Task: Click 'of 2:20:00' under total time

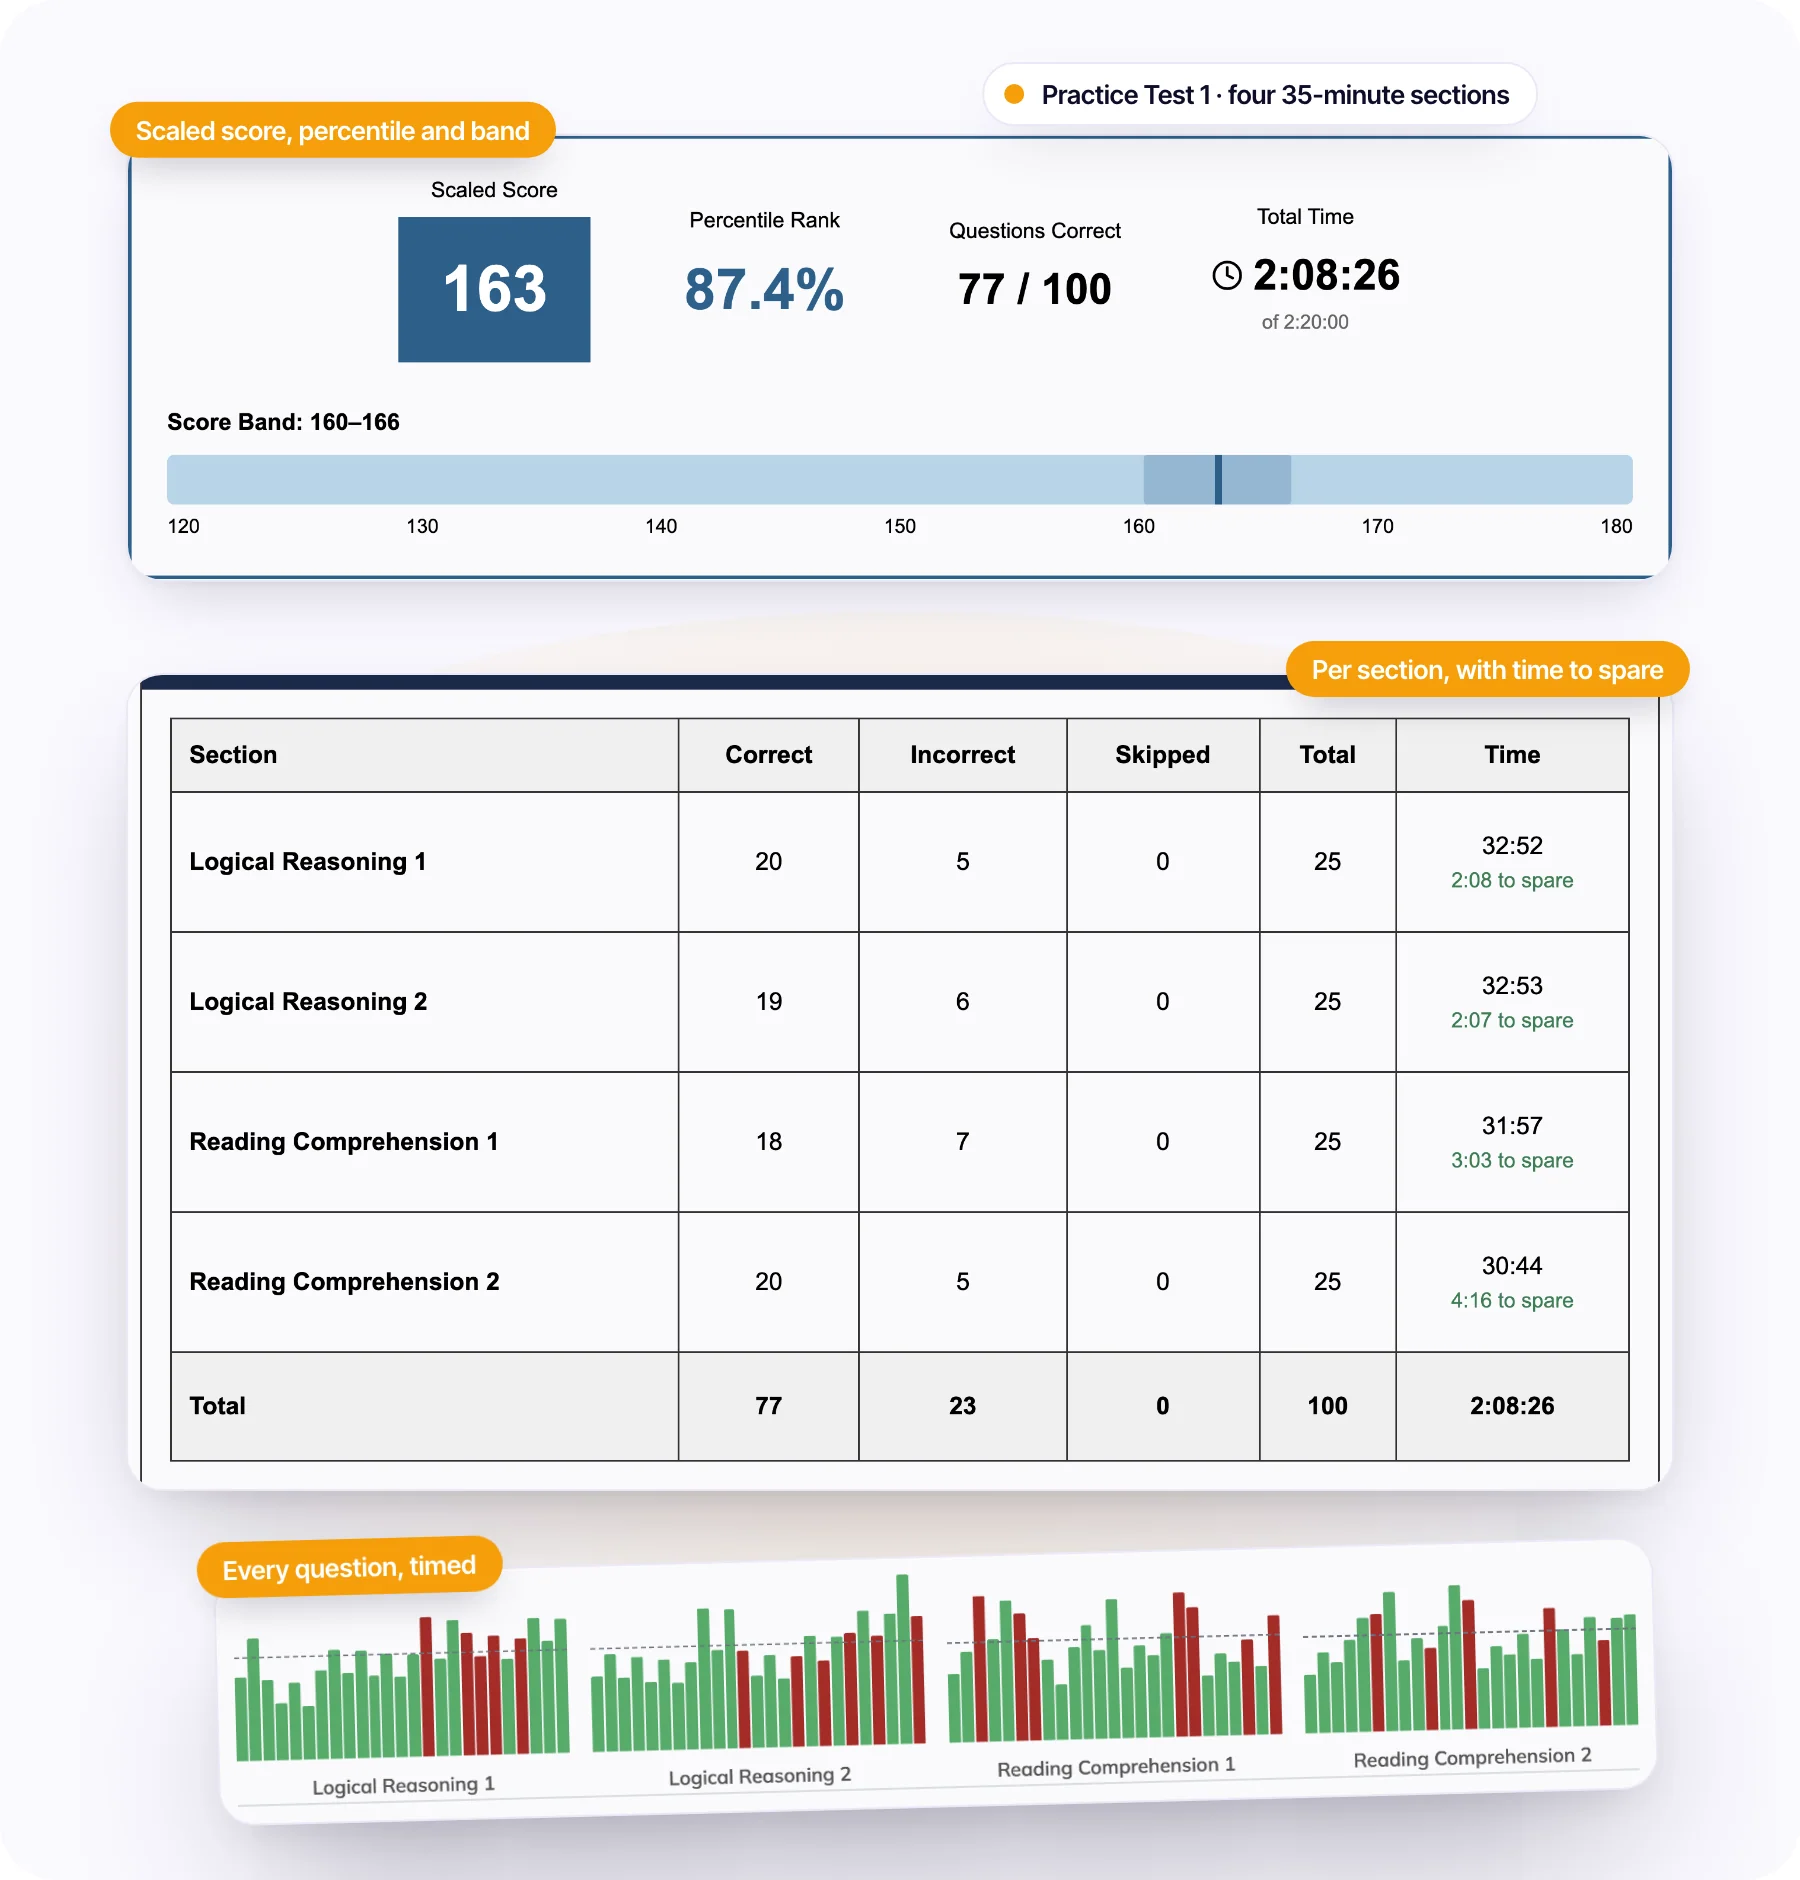Action: (1305, 322)
